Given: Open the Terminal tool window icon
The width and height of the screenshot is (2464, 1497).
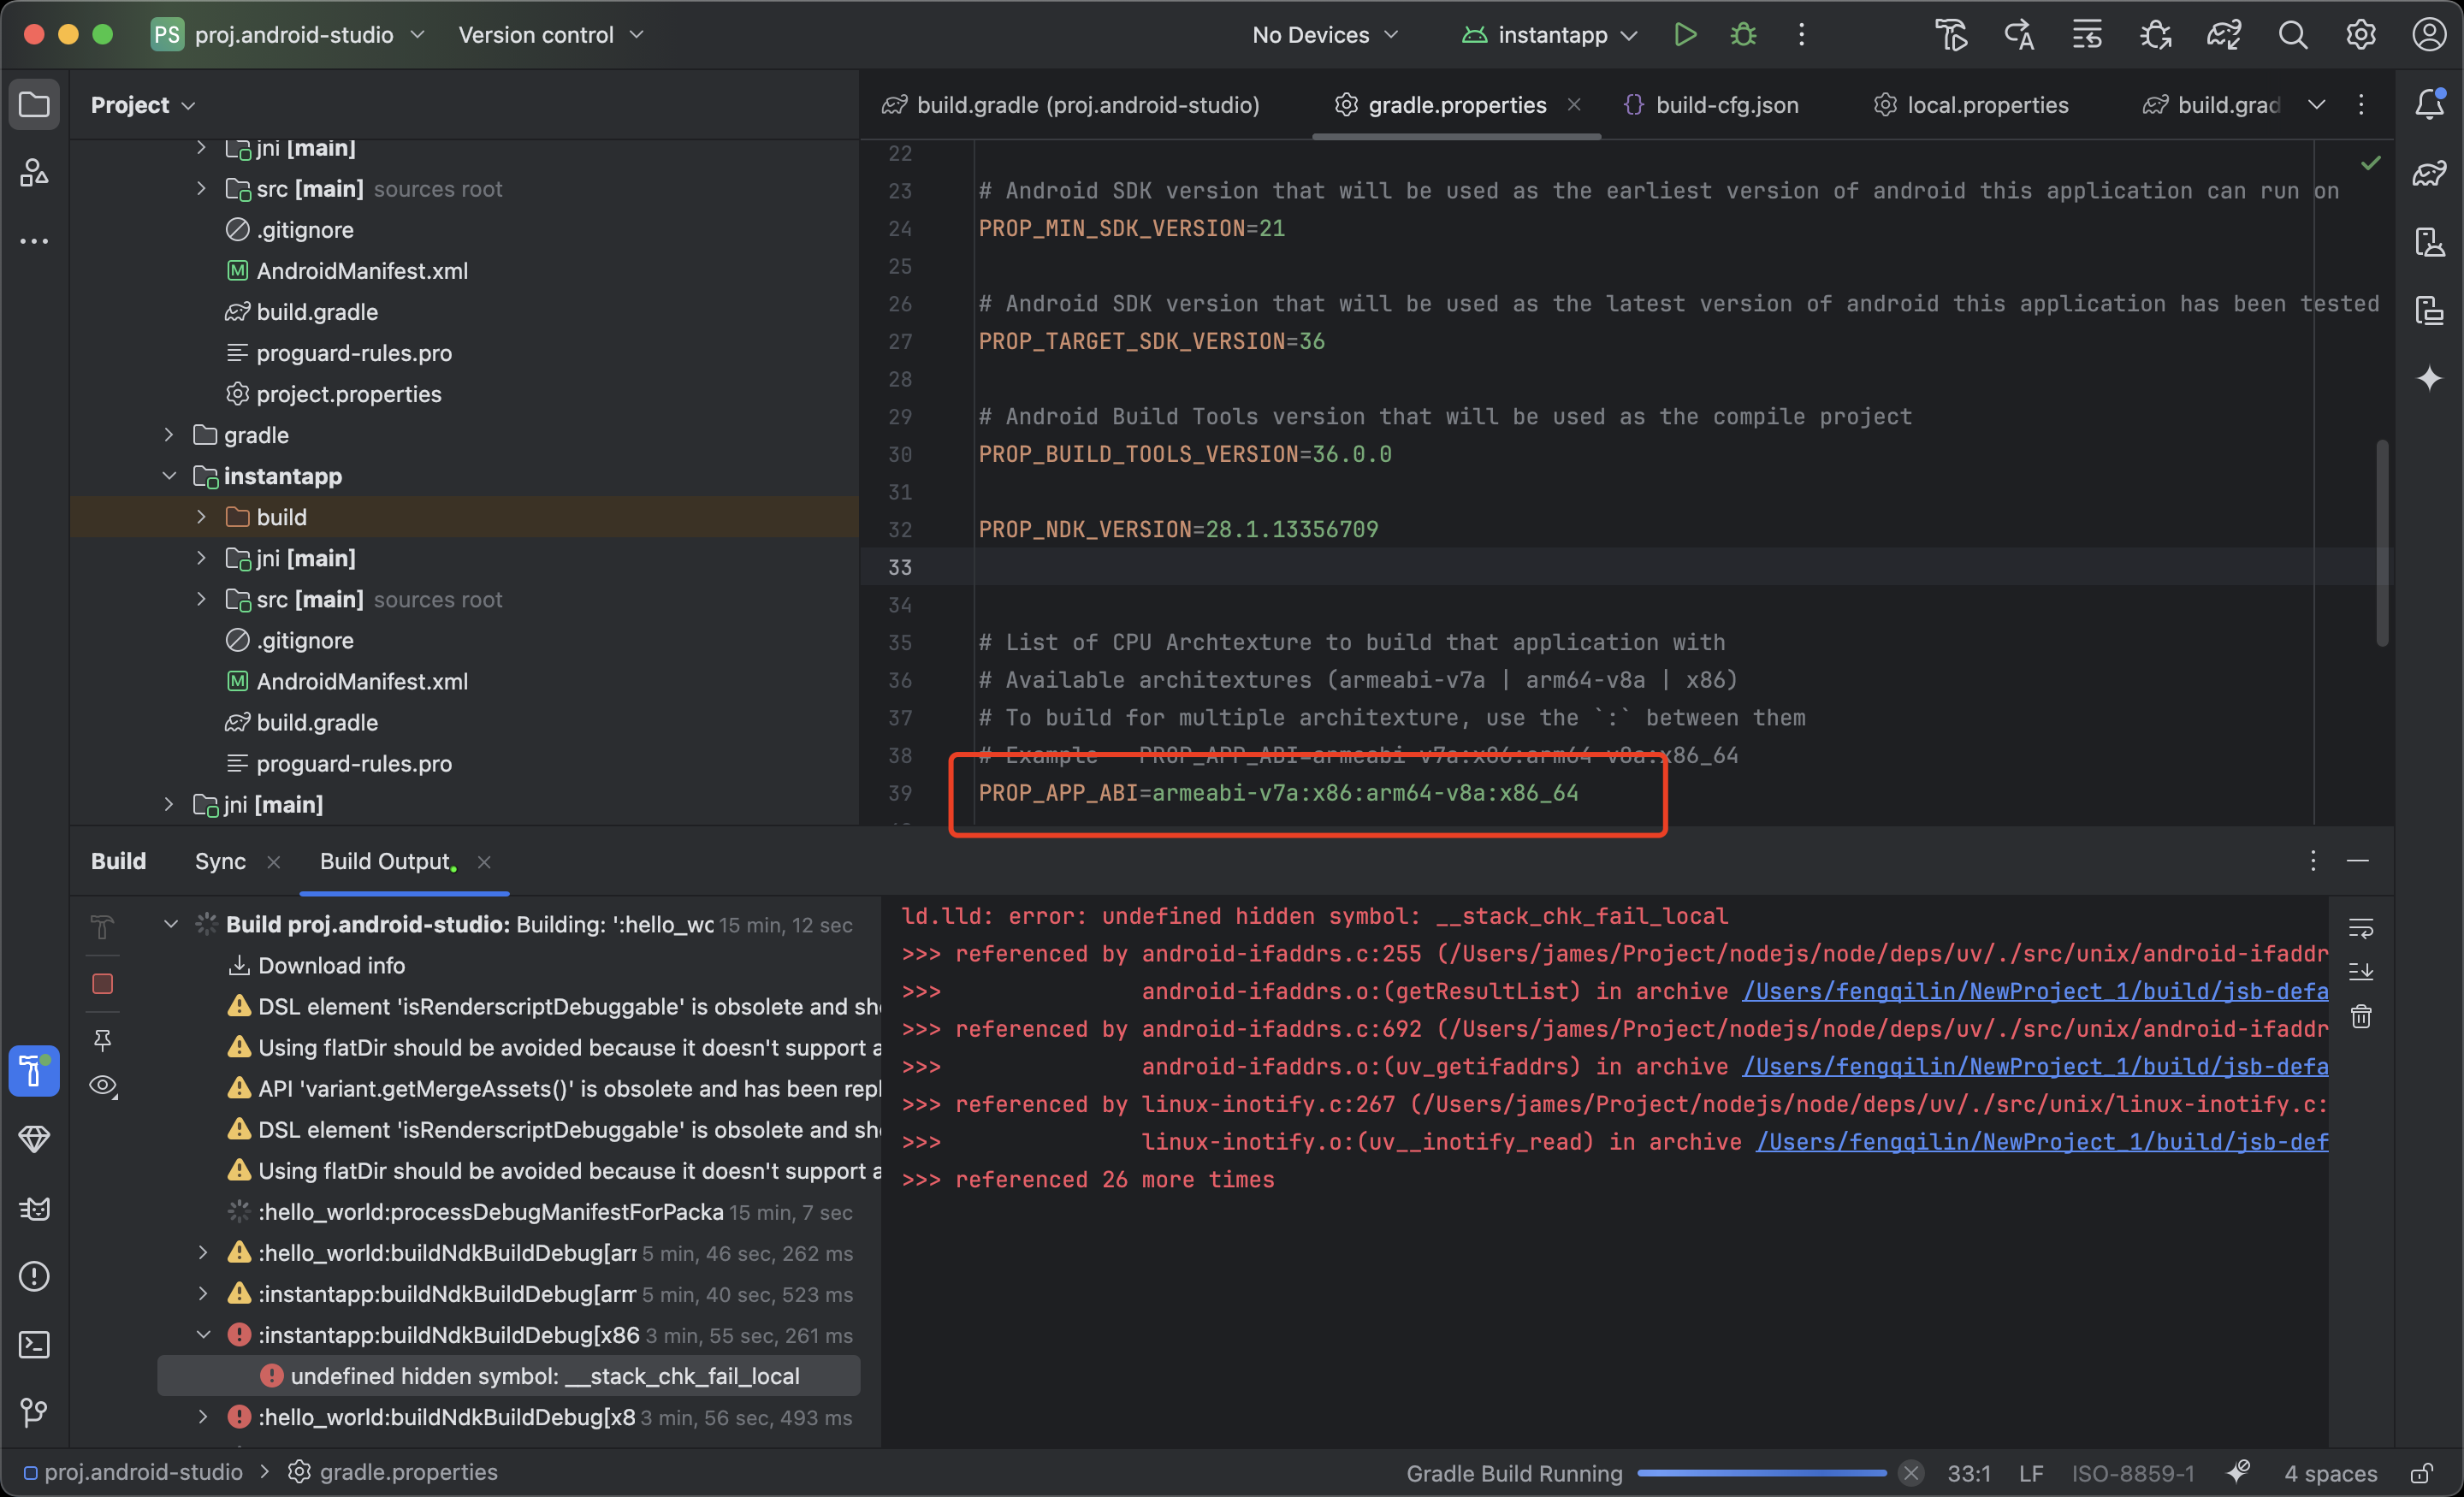Looking at the screenshot, I should click(34, 1344).
